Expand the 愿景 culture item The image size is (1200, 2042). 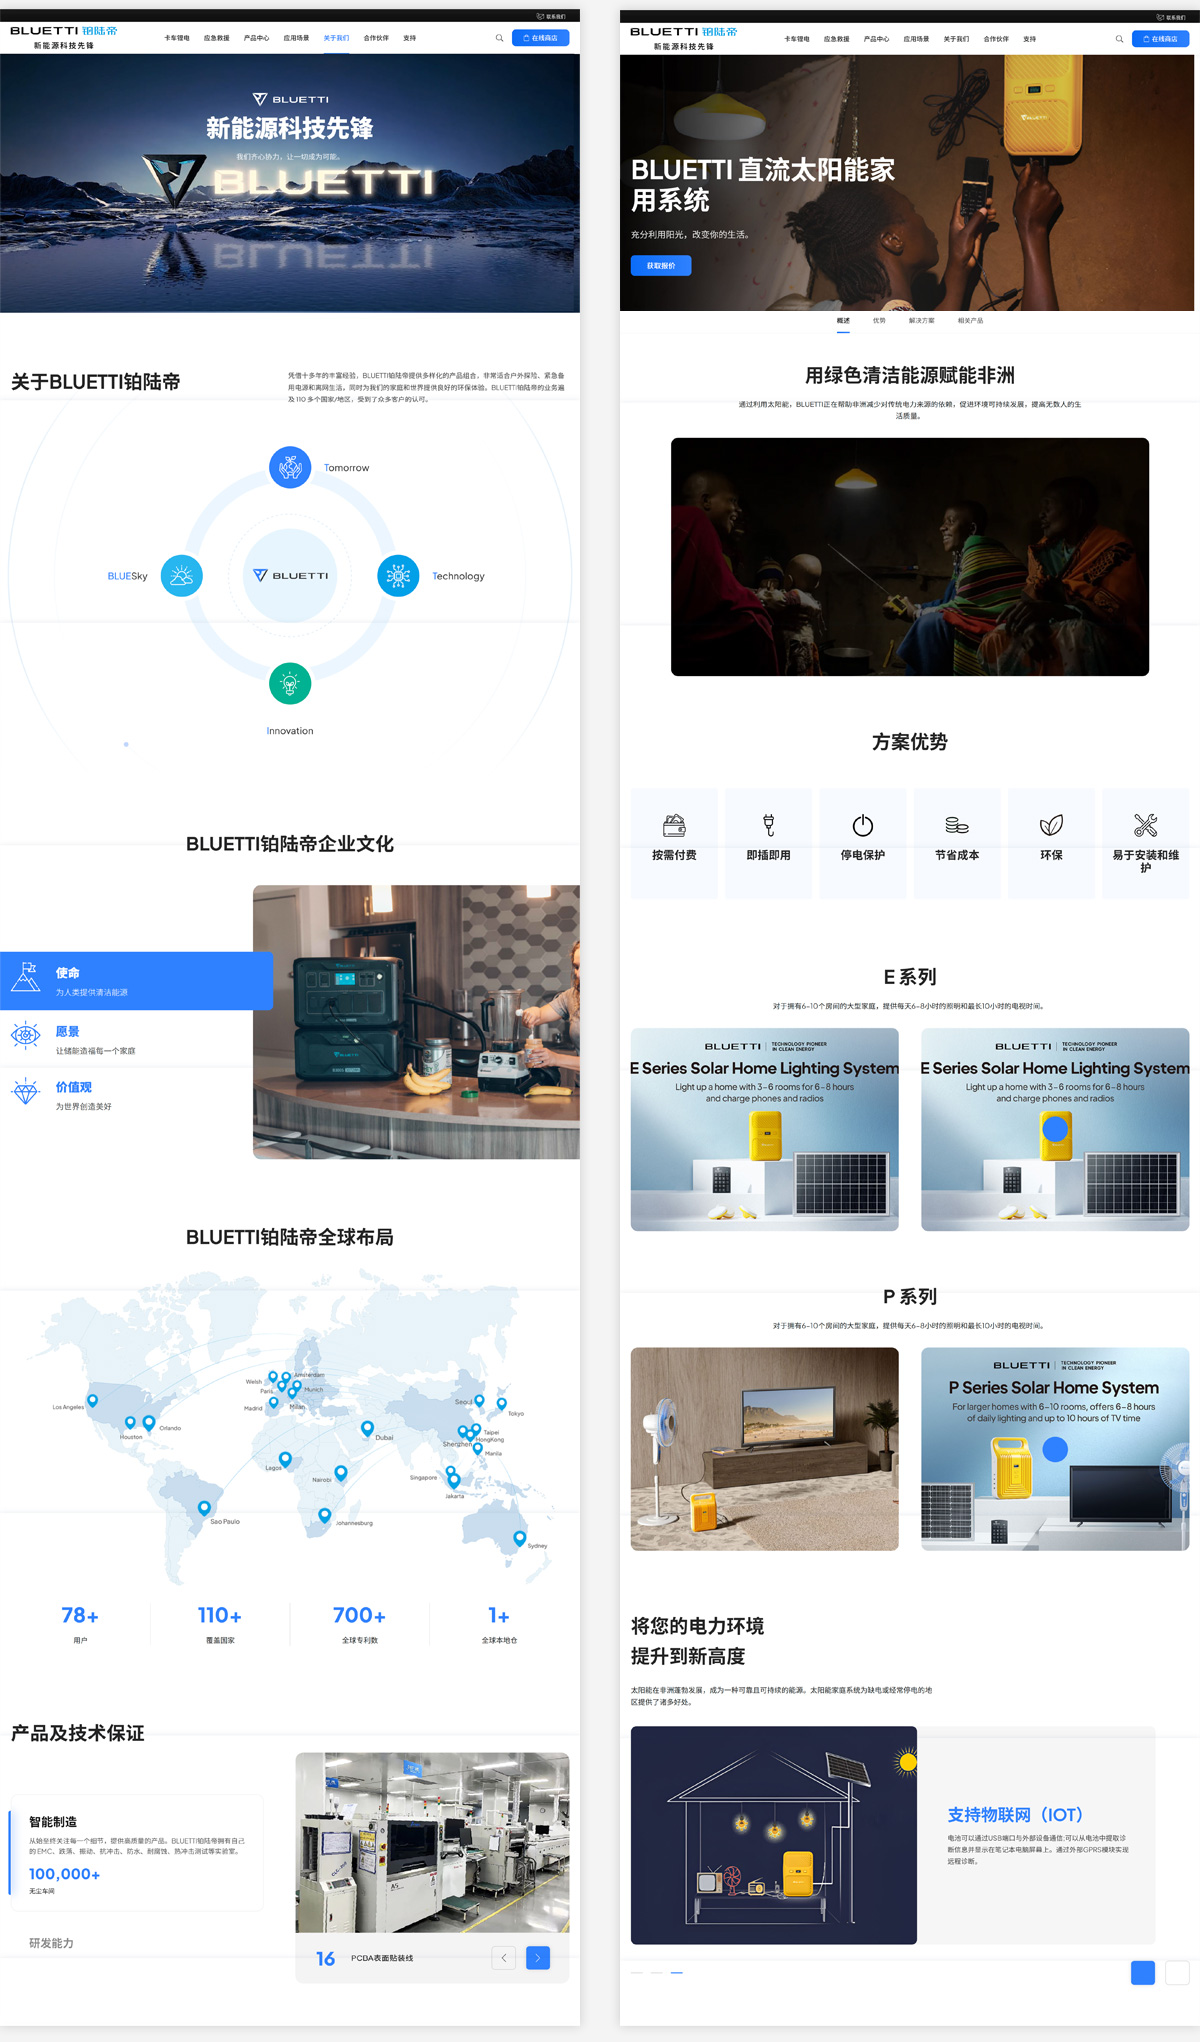pyautogui.click(x=68, y=1032)
